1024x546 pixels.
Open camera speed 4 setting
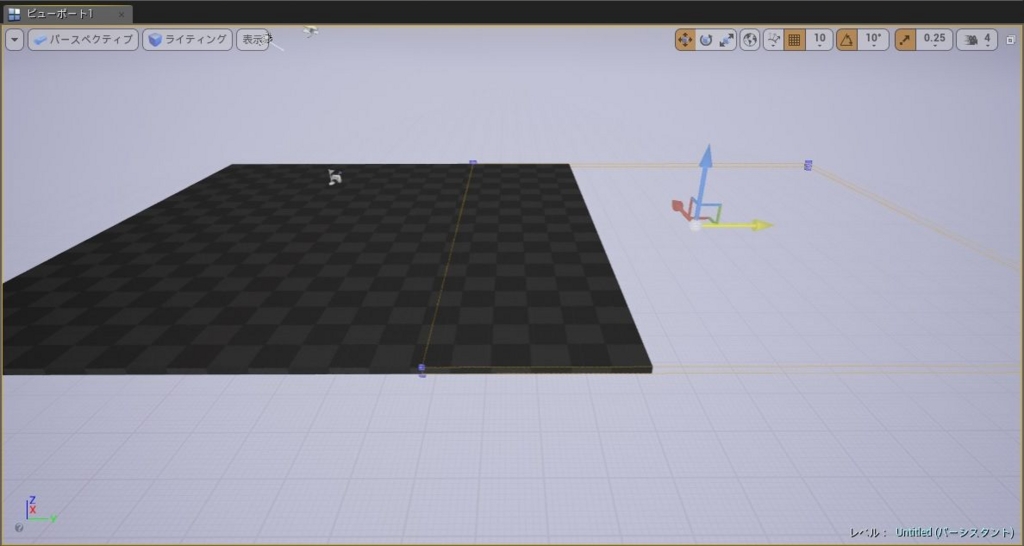tap(977, 40)
